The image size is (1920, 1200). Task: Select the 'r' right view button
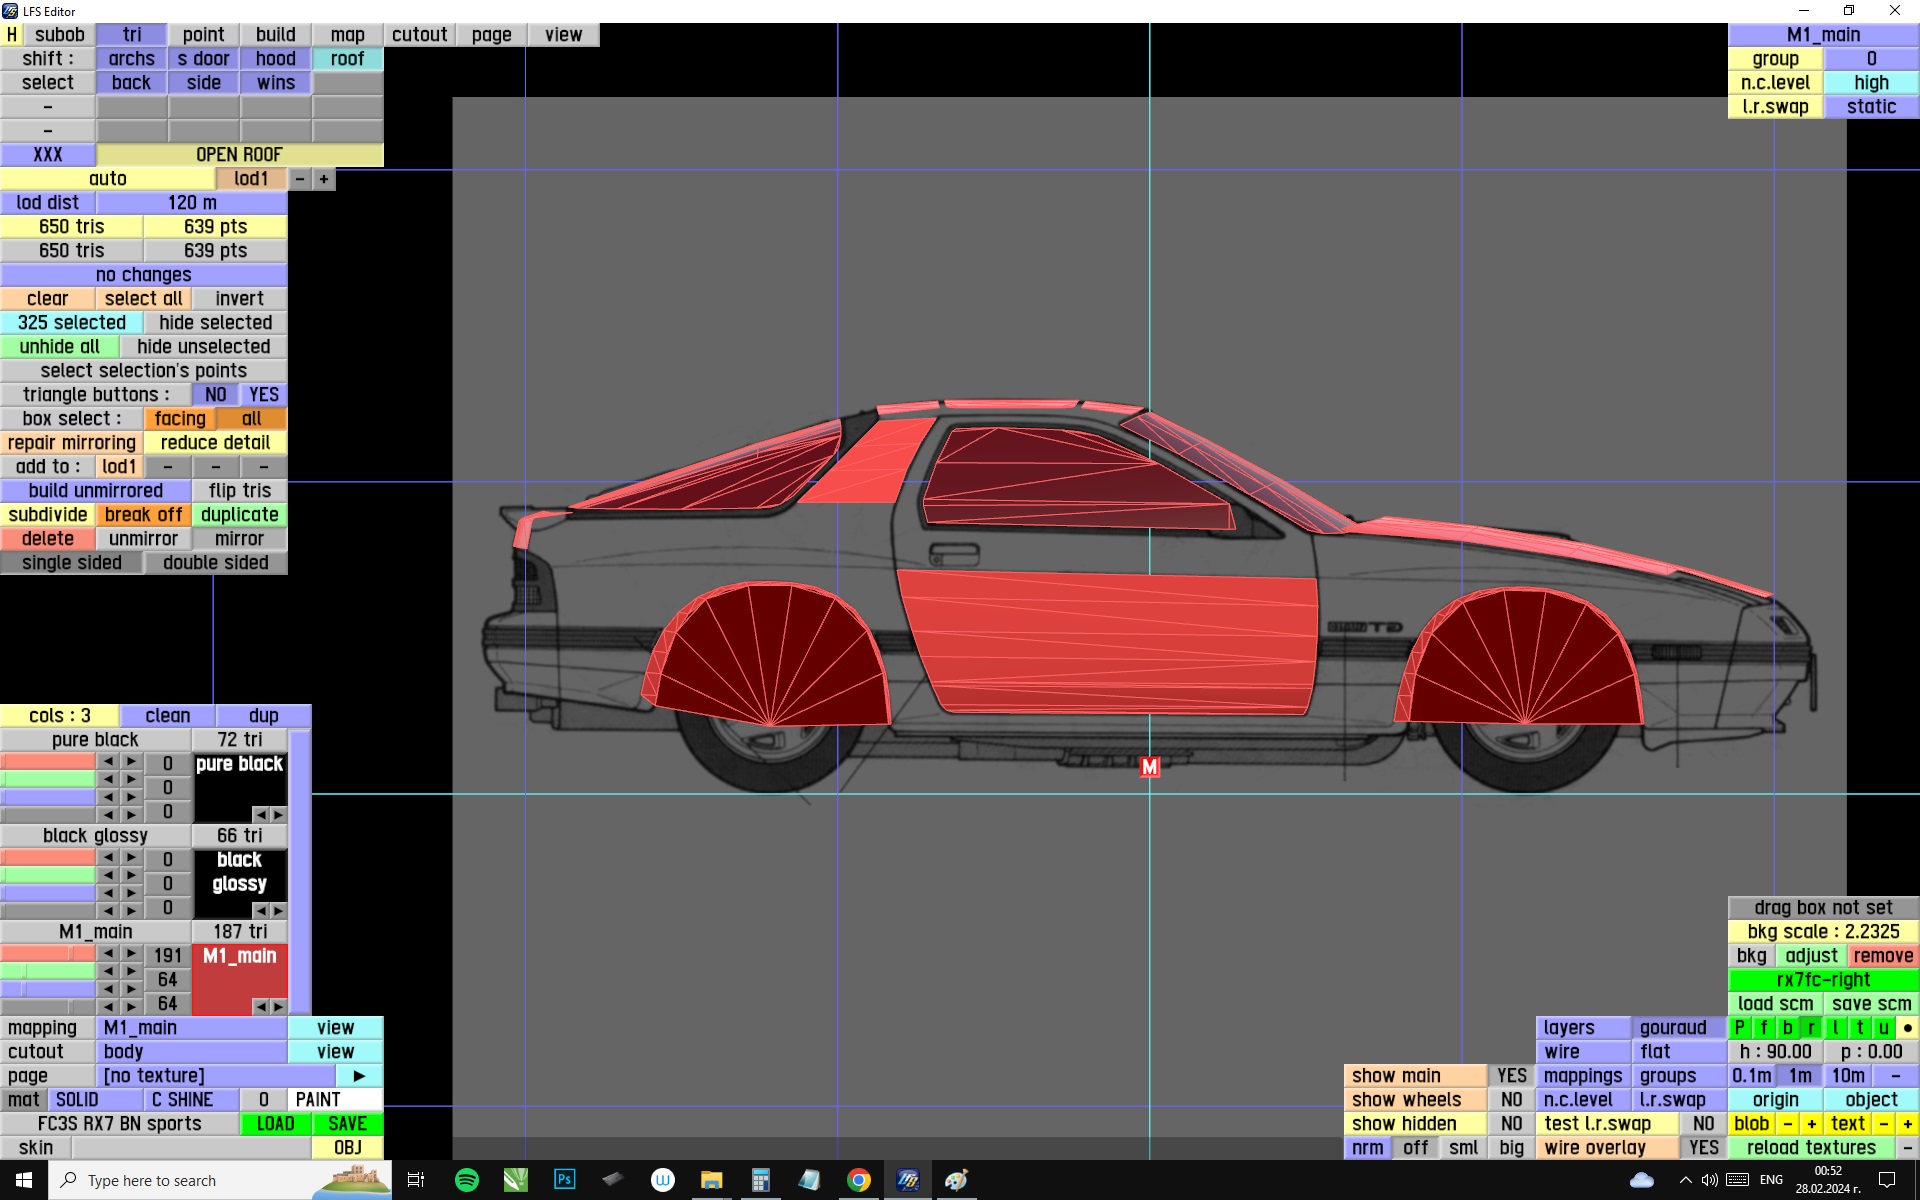(1811, 1028)
